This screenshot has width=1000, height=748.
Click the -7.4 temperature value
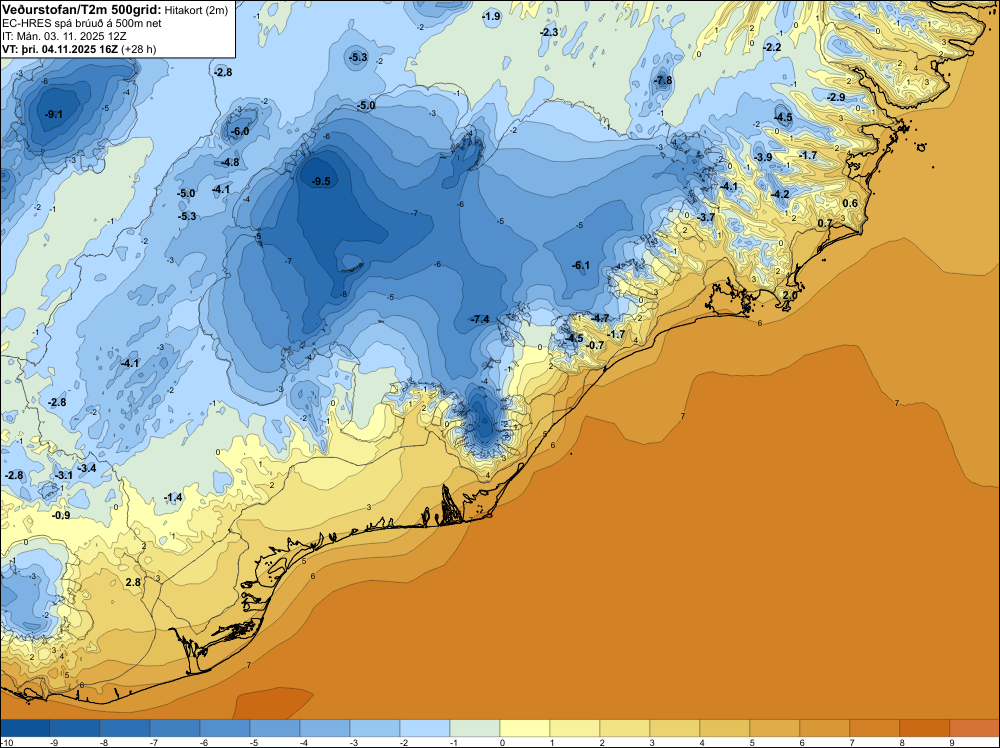480,319
